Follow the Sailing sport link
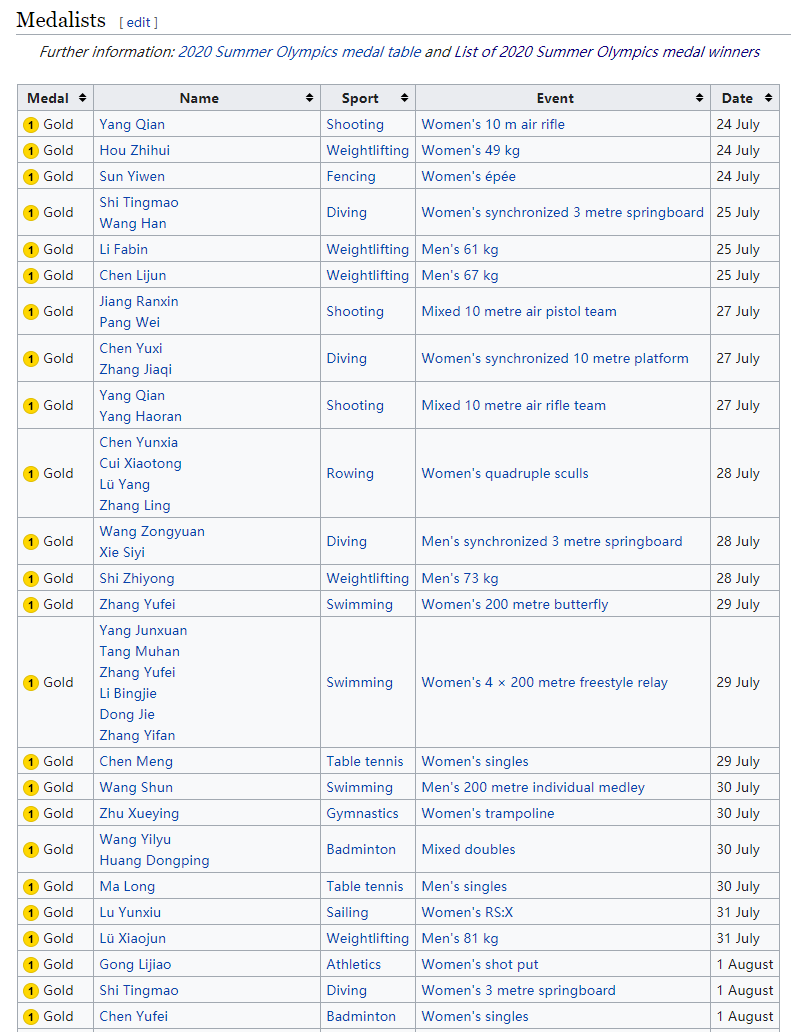 coord(347,913)
